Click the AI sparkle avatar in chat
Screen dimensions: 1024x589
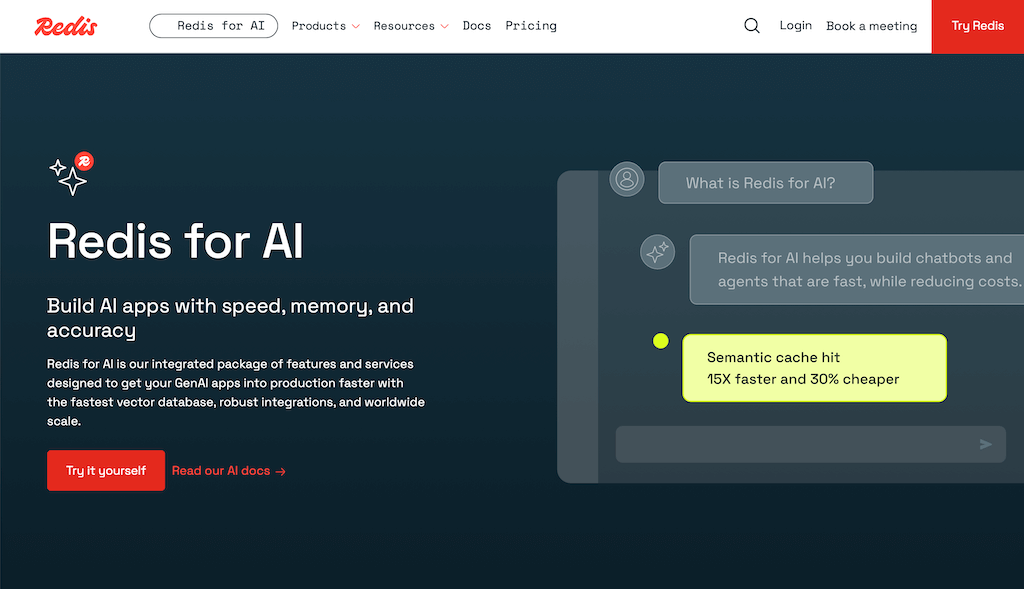[x=657, y=253]
